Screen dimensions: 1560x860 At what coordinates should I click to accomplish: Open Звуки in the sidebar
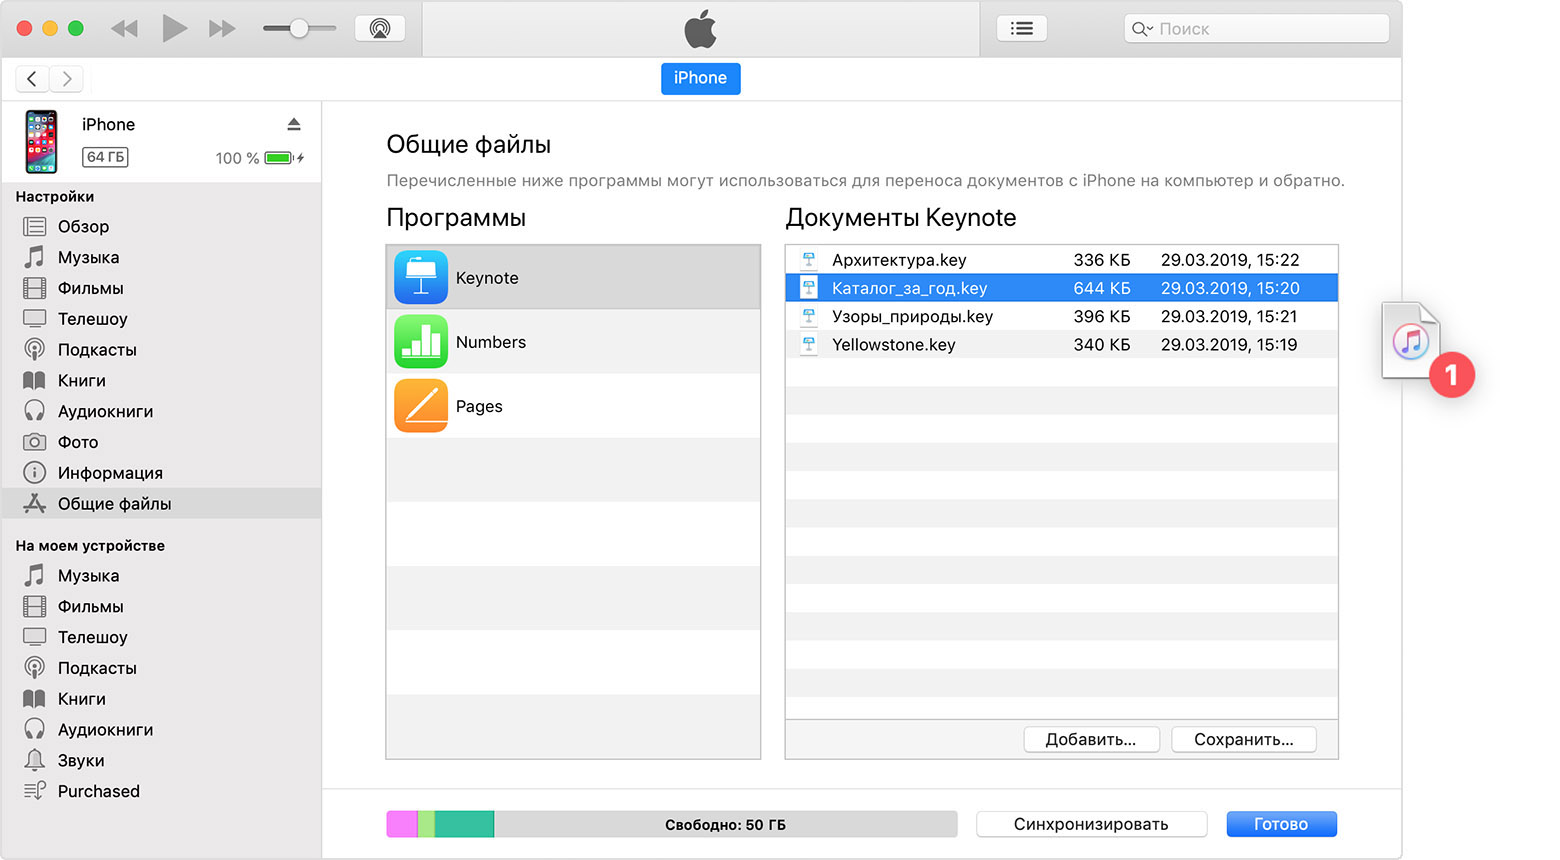(x=162, y=761)
